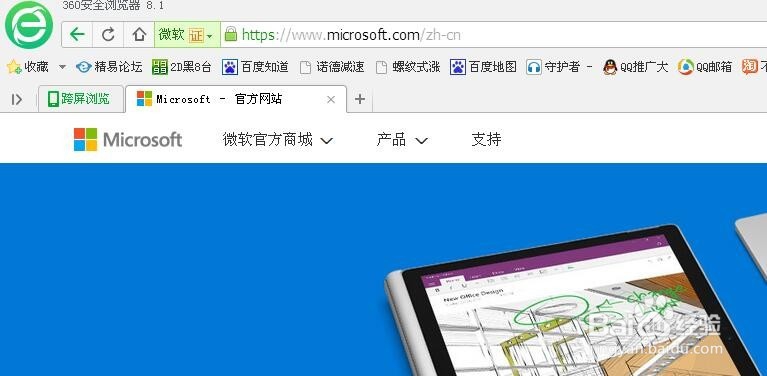Screen dimensions: 767x376
Task: Open the 螺纹式涨 bookmark
Action: (x=408, y=67)
